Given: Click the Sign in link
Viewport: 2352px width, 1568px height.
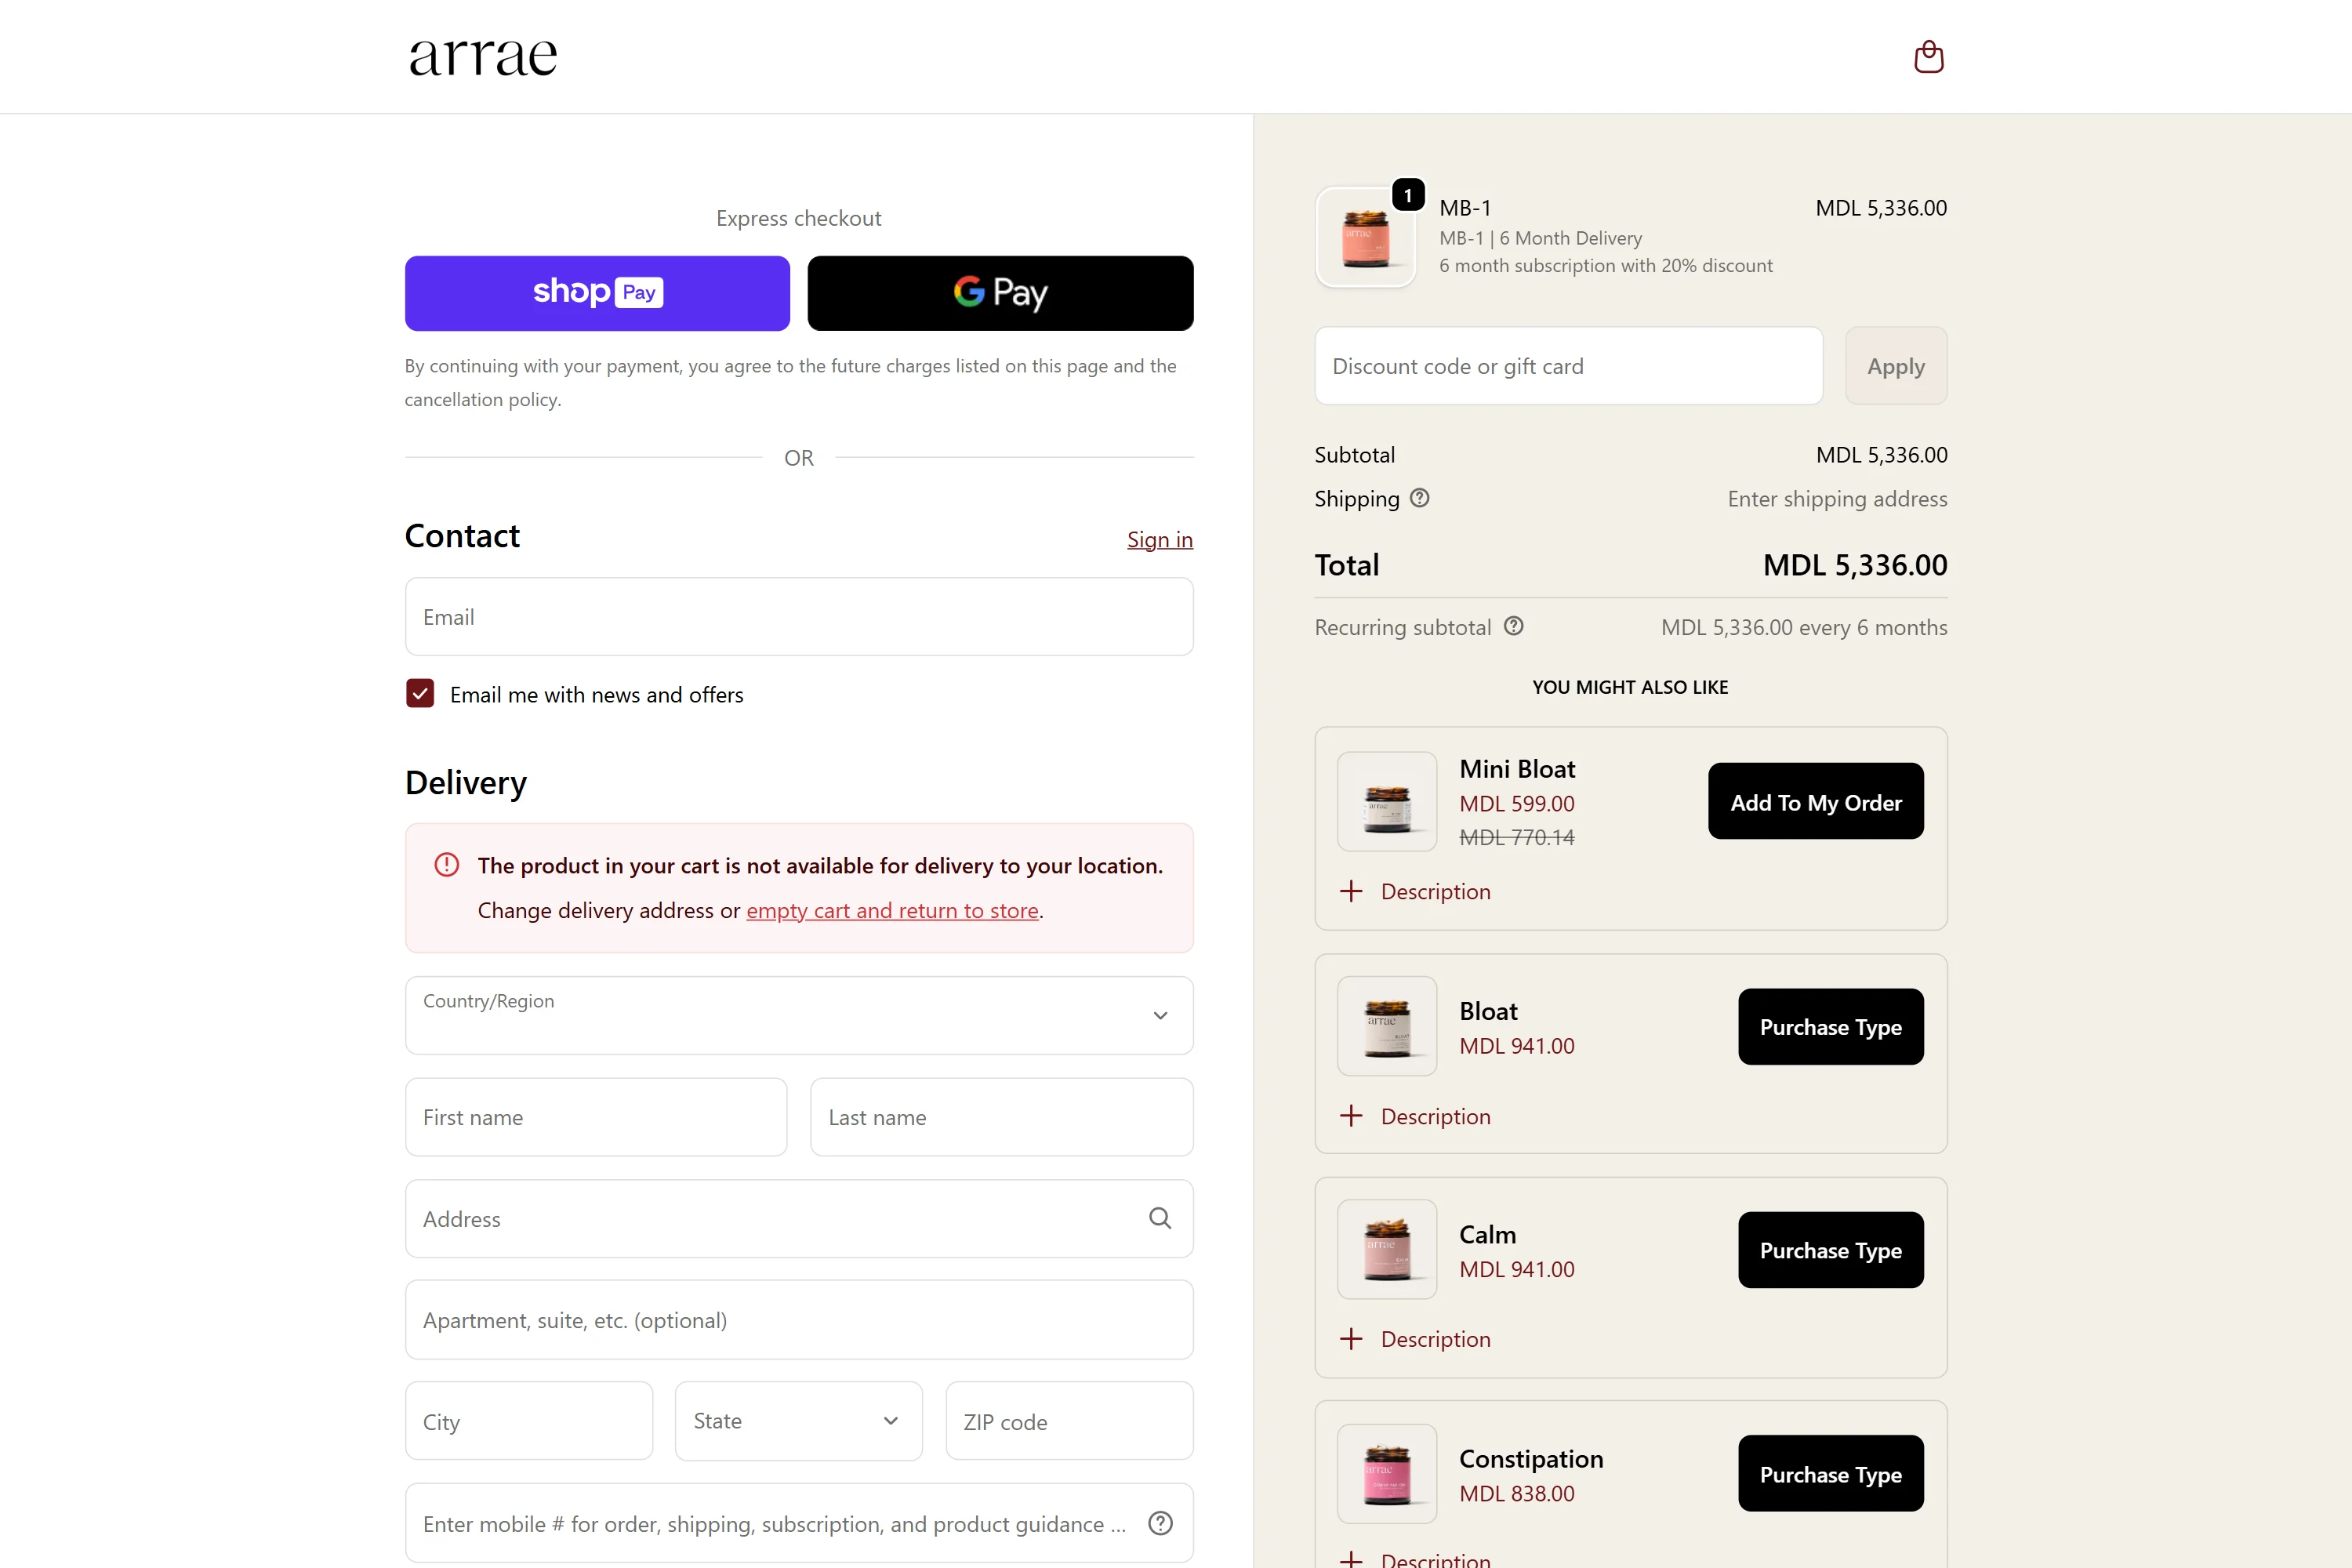Looking at the screenshot, I should coord(1160,540).
